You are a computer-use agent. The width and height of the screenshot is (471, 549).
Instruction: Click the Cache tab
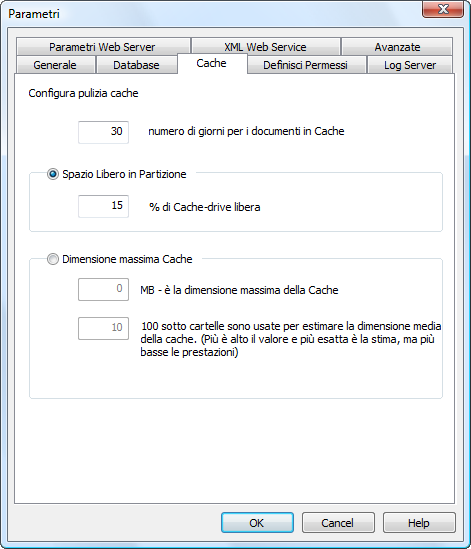(x=212, y=63)
